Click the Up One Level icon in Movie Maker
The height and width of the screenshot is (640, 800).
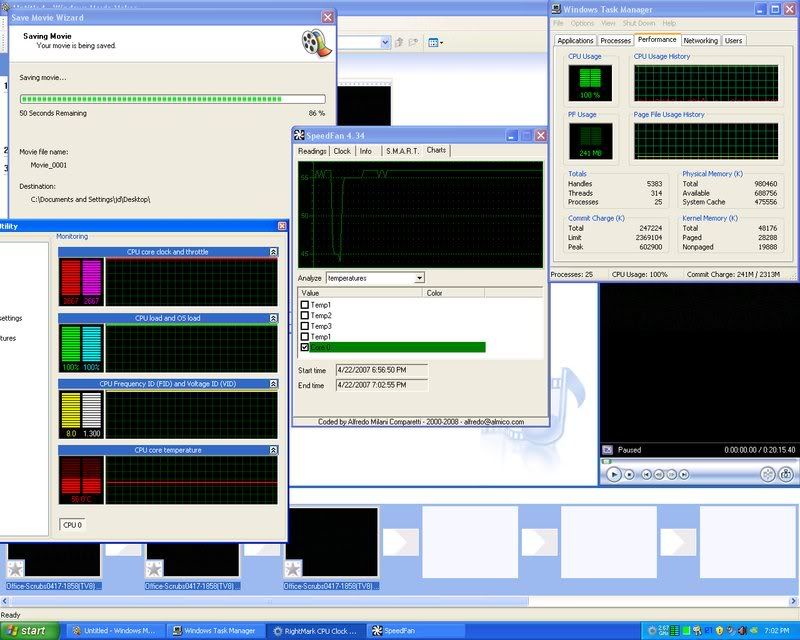399,42
